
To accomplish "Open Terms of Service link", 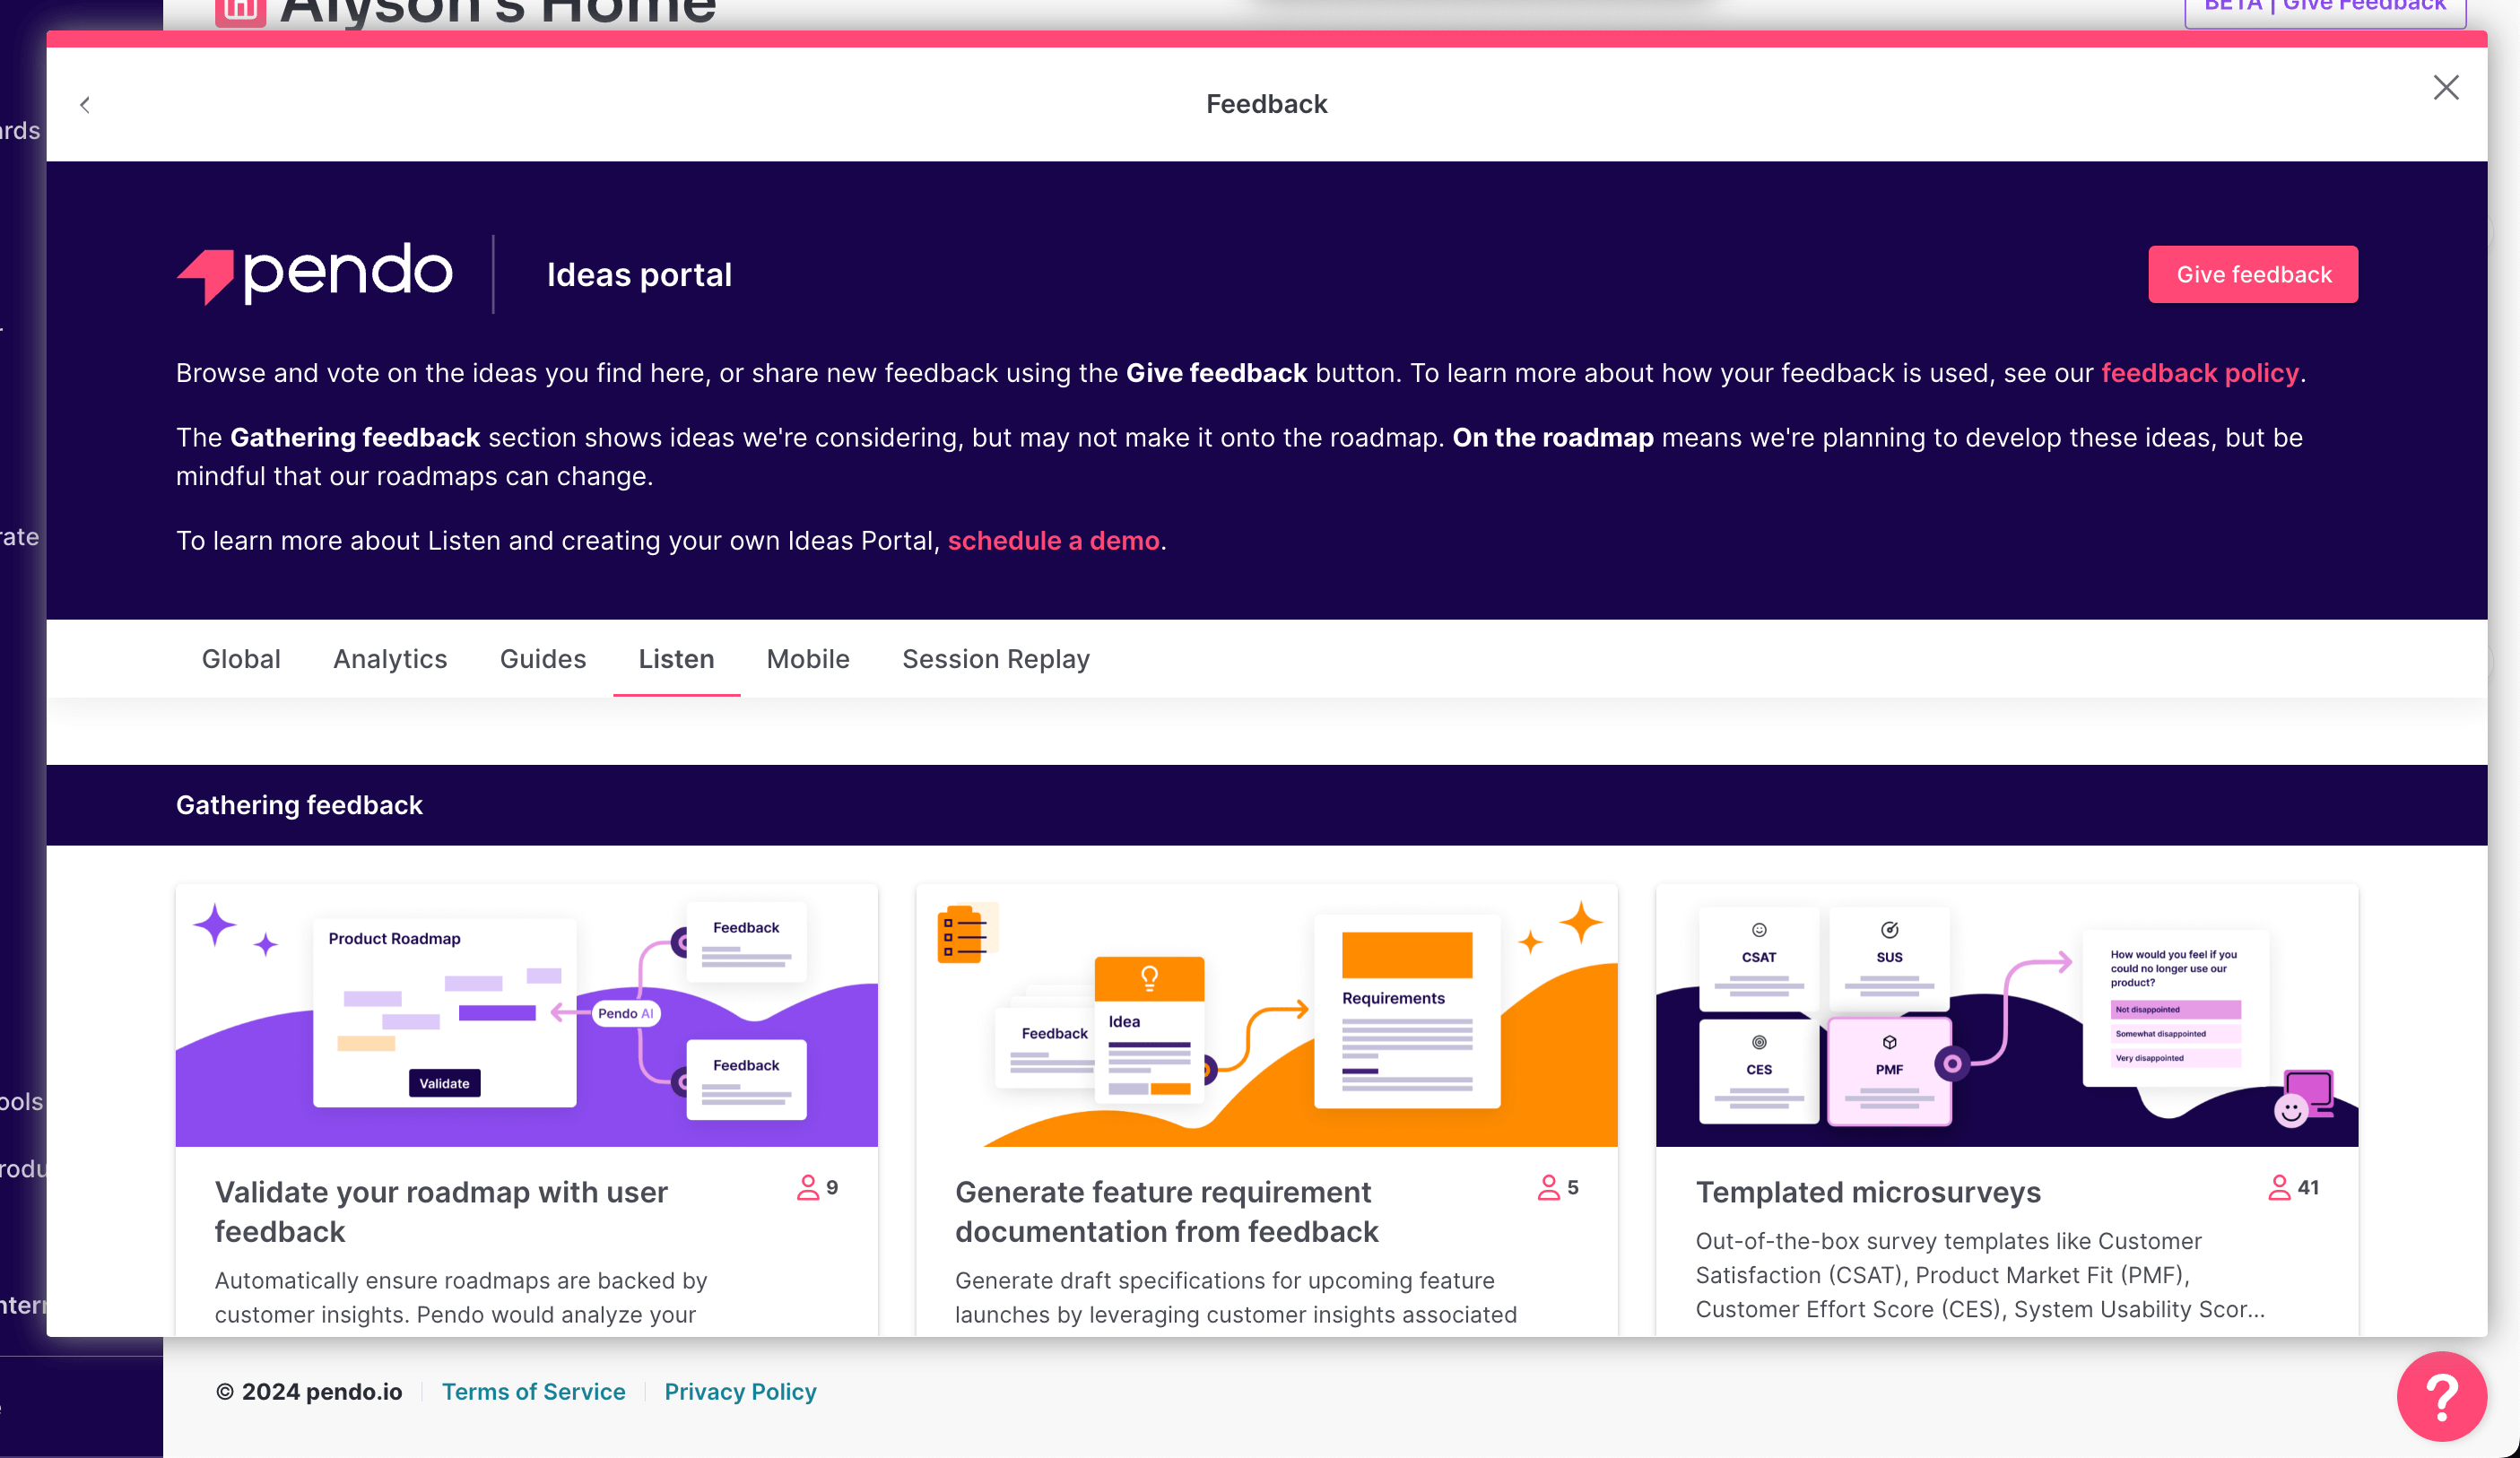I will [533, 1391].
